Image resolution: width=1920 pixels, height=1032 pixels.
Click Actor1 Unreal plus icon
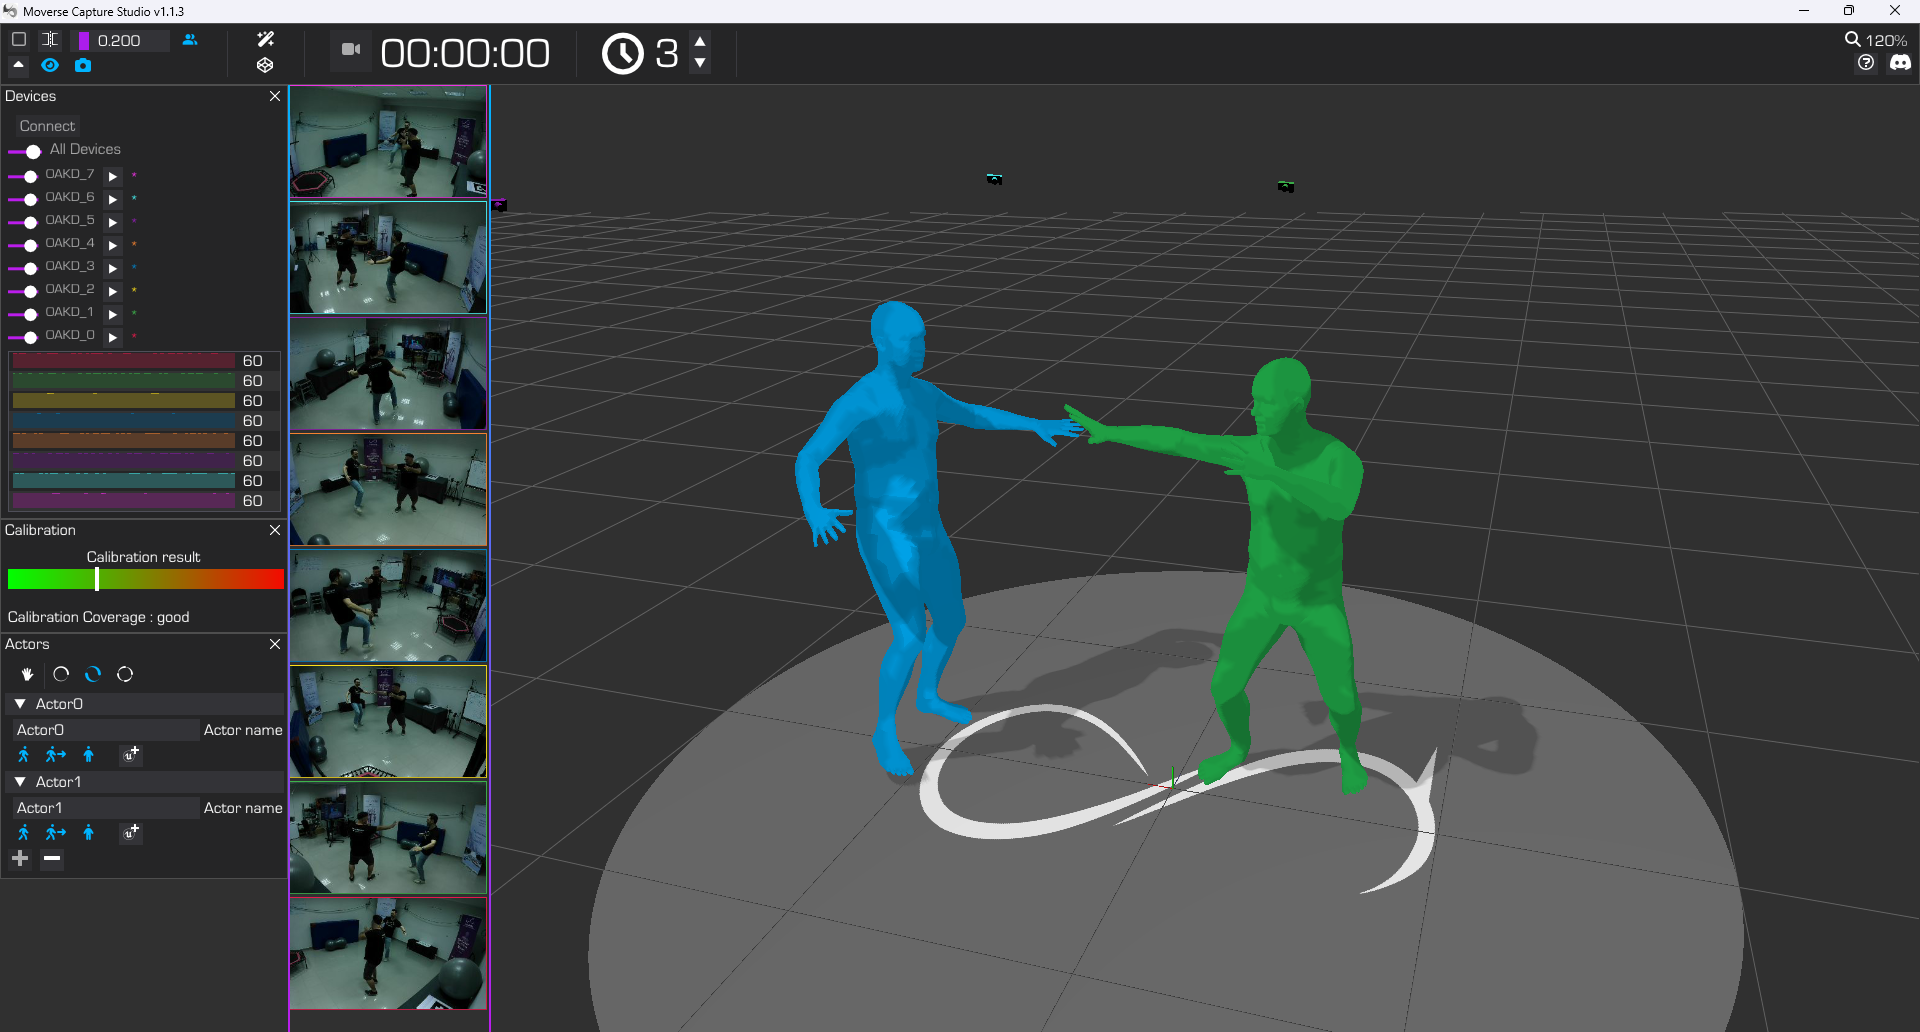click(131, 833)
